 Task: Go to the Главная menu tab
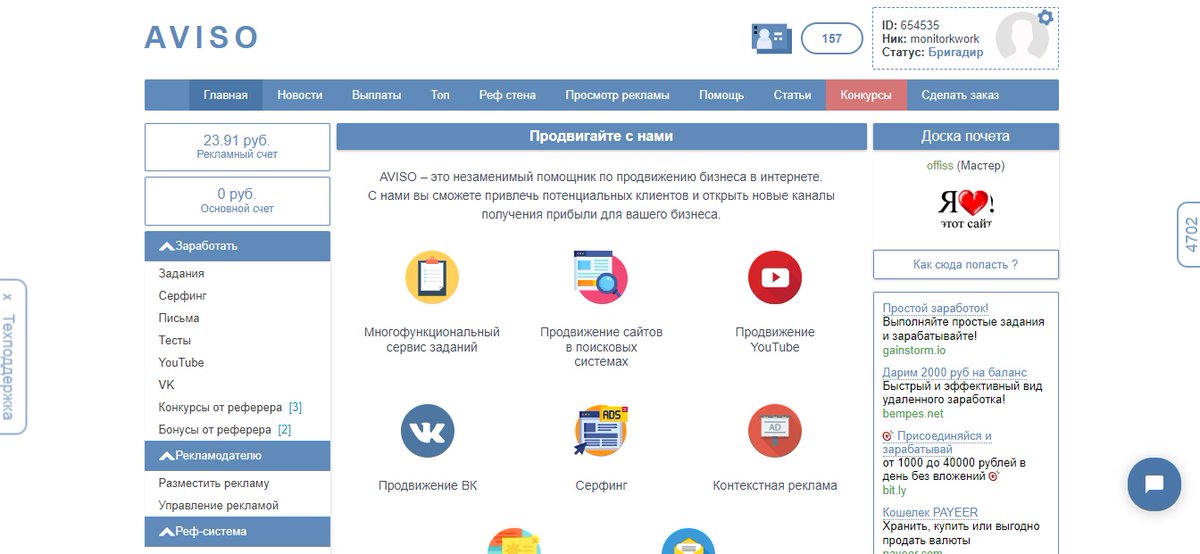coord(226,95)
